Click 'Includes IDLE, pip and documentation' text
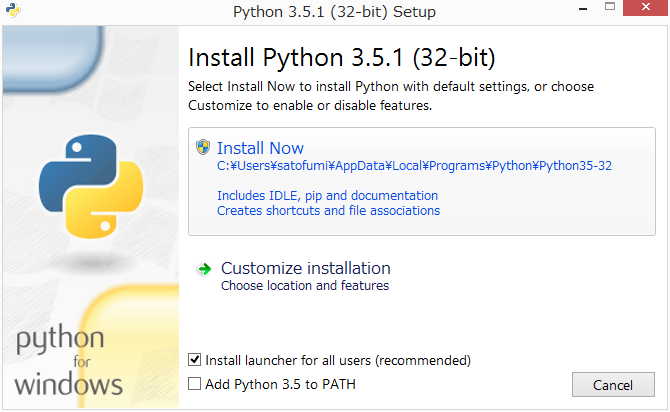This screenshot has height=412, width=670. (x=327, y=196)
